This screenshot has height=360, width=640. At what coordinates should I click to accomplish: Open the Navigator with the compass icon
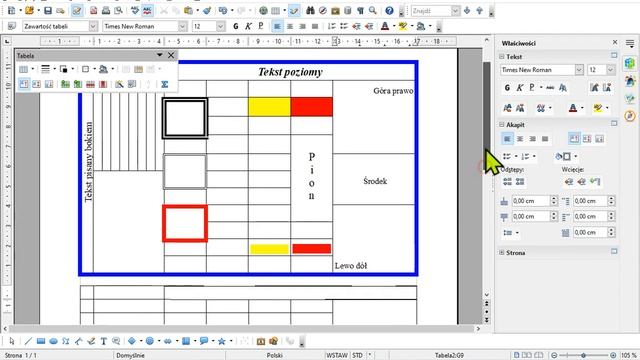click(323, 11)
